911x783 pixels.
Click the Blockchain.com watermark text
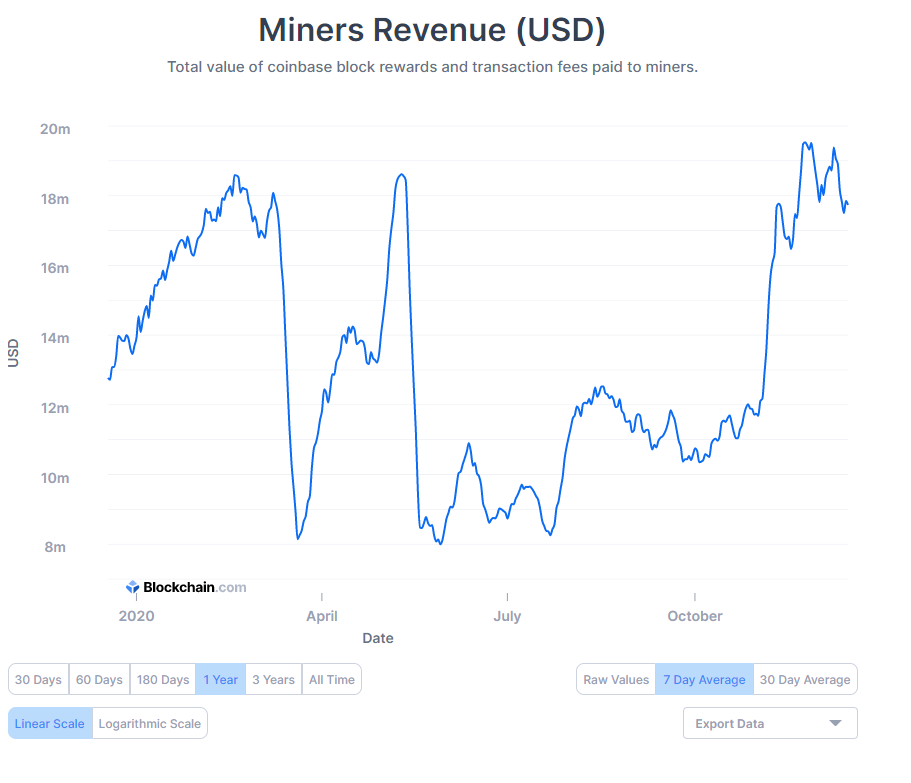195,588
